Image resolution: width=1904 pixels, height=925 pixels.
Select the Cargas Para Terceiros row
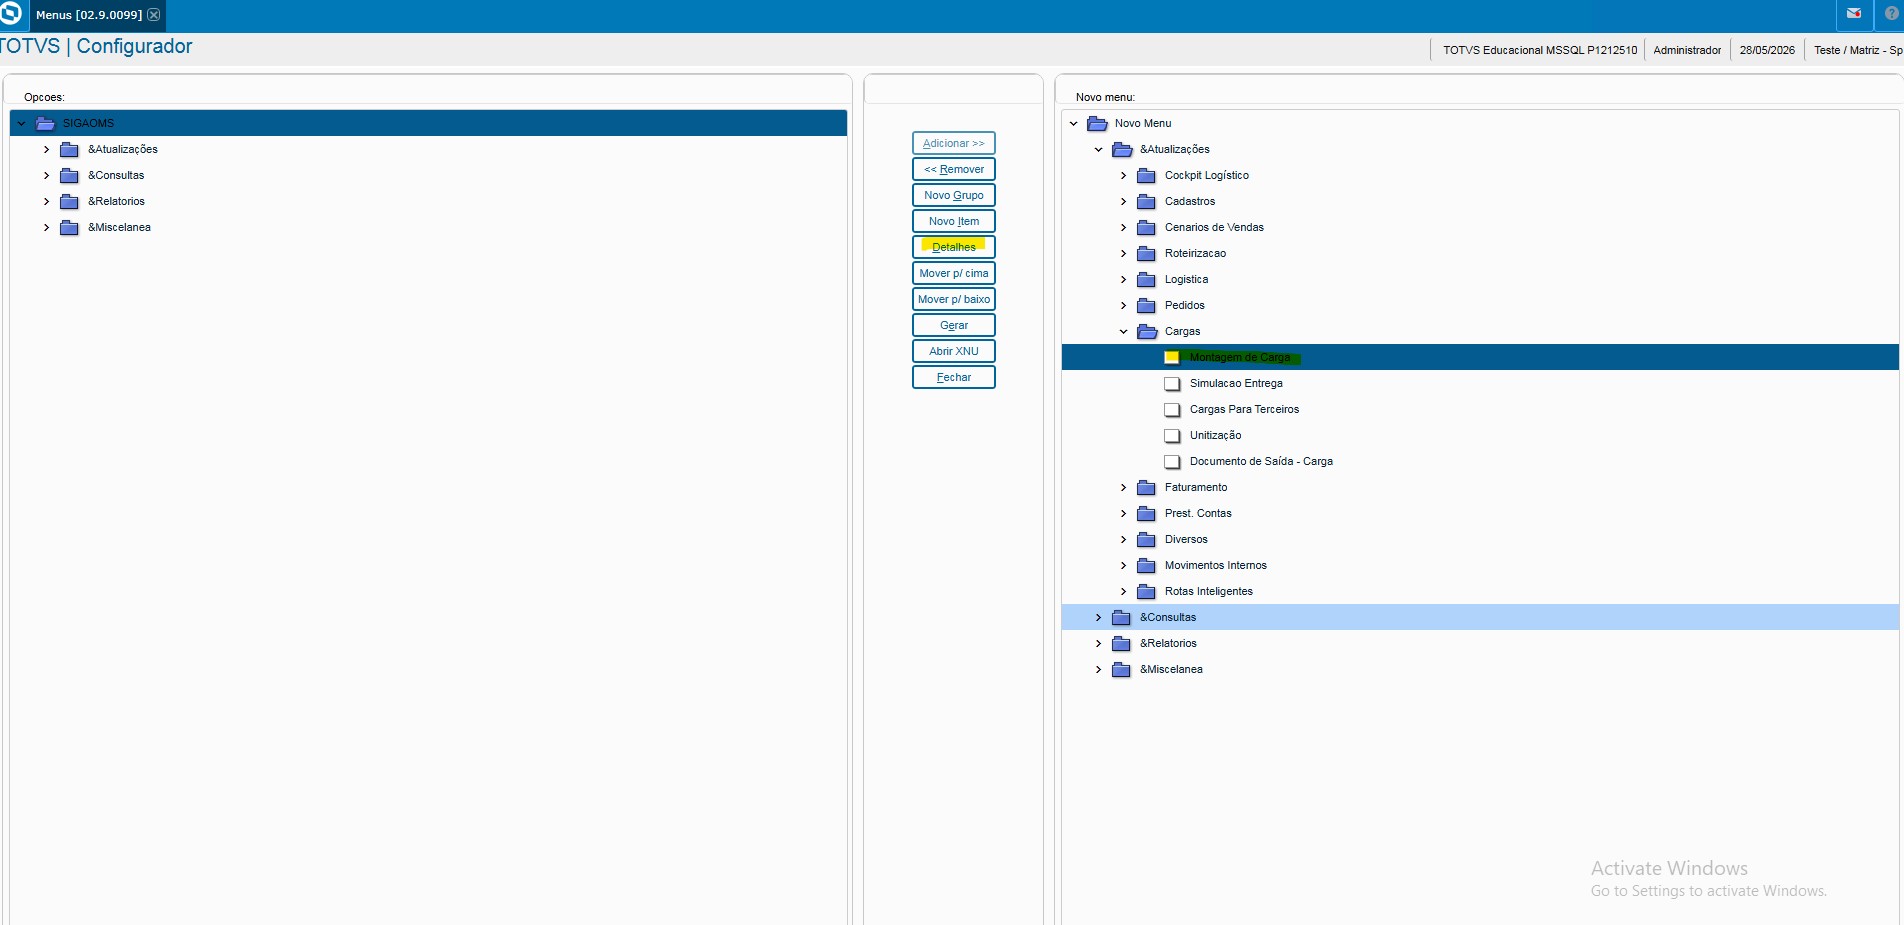click(x=1480, y=409)
